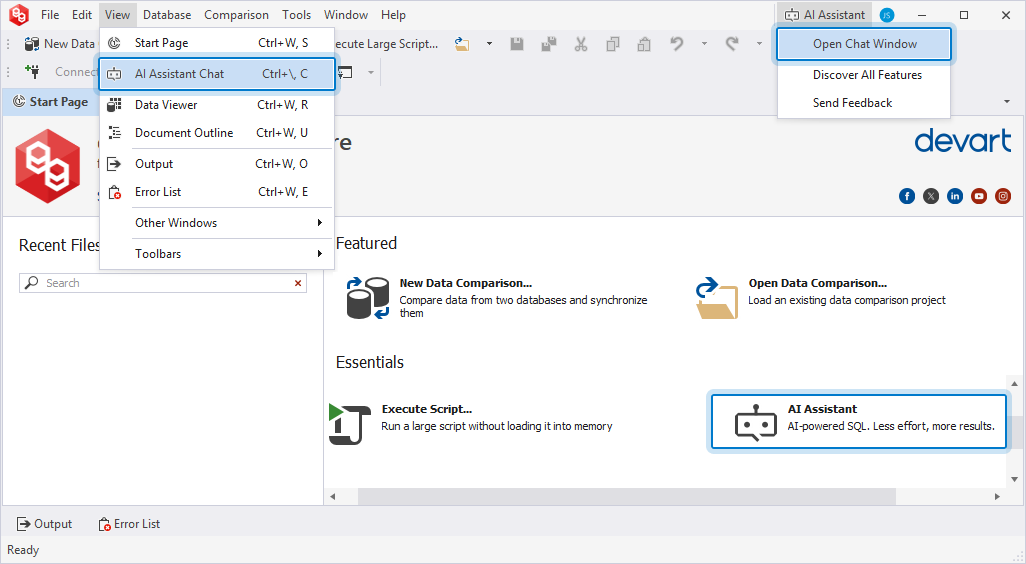
Task: Open the Error List bottom panel tab
Action: tap(129, 524)
